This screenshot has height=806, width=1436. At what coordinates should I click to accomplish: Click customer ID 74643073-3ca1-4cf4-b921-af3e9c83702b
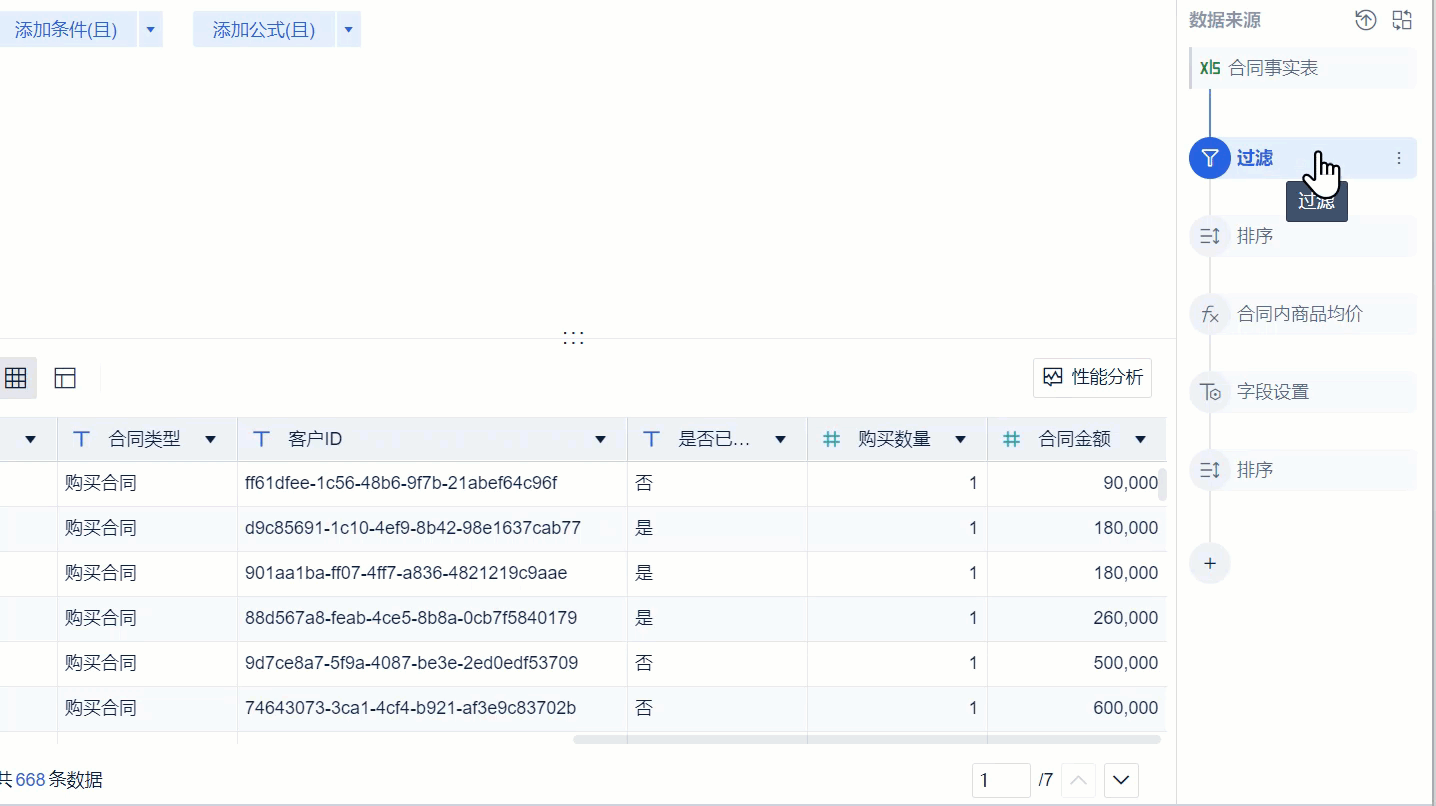pos(411,708)
